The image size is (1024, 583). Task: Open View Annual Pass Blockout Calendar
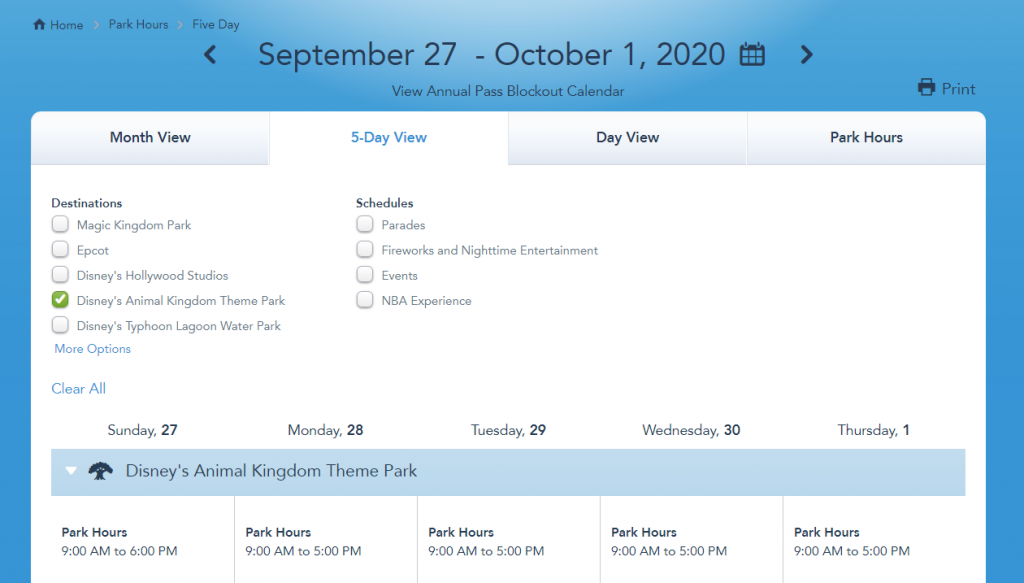[508, 91]
